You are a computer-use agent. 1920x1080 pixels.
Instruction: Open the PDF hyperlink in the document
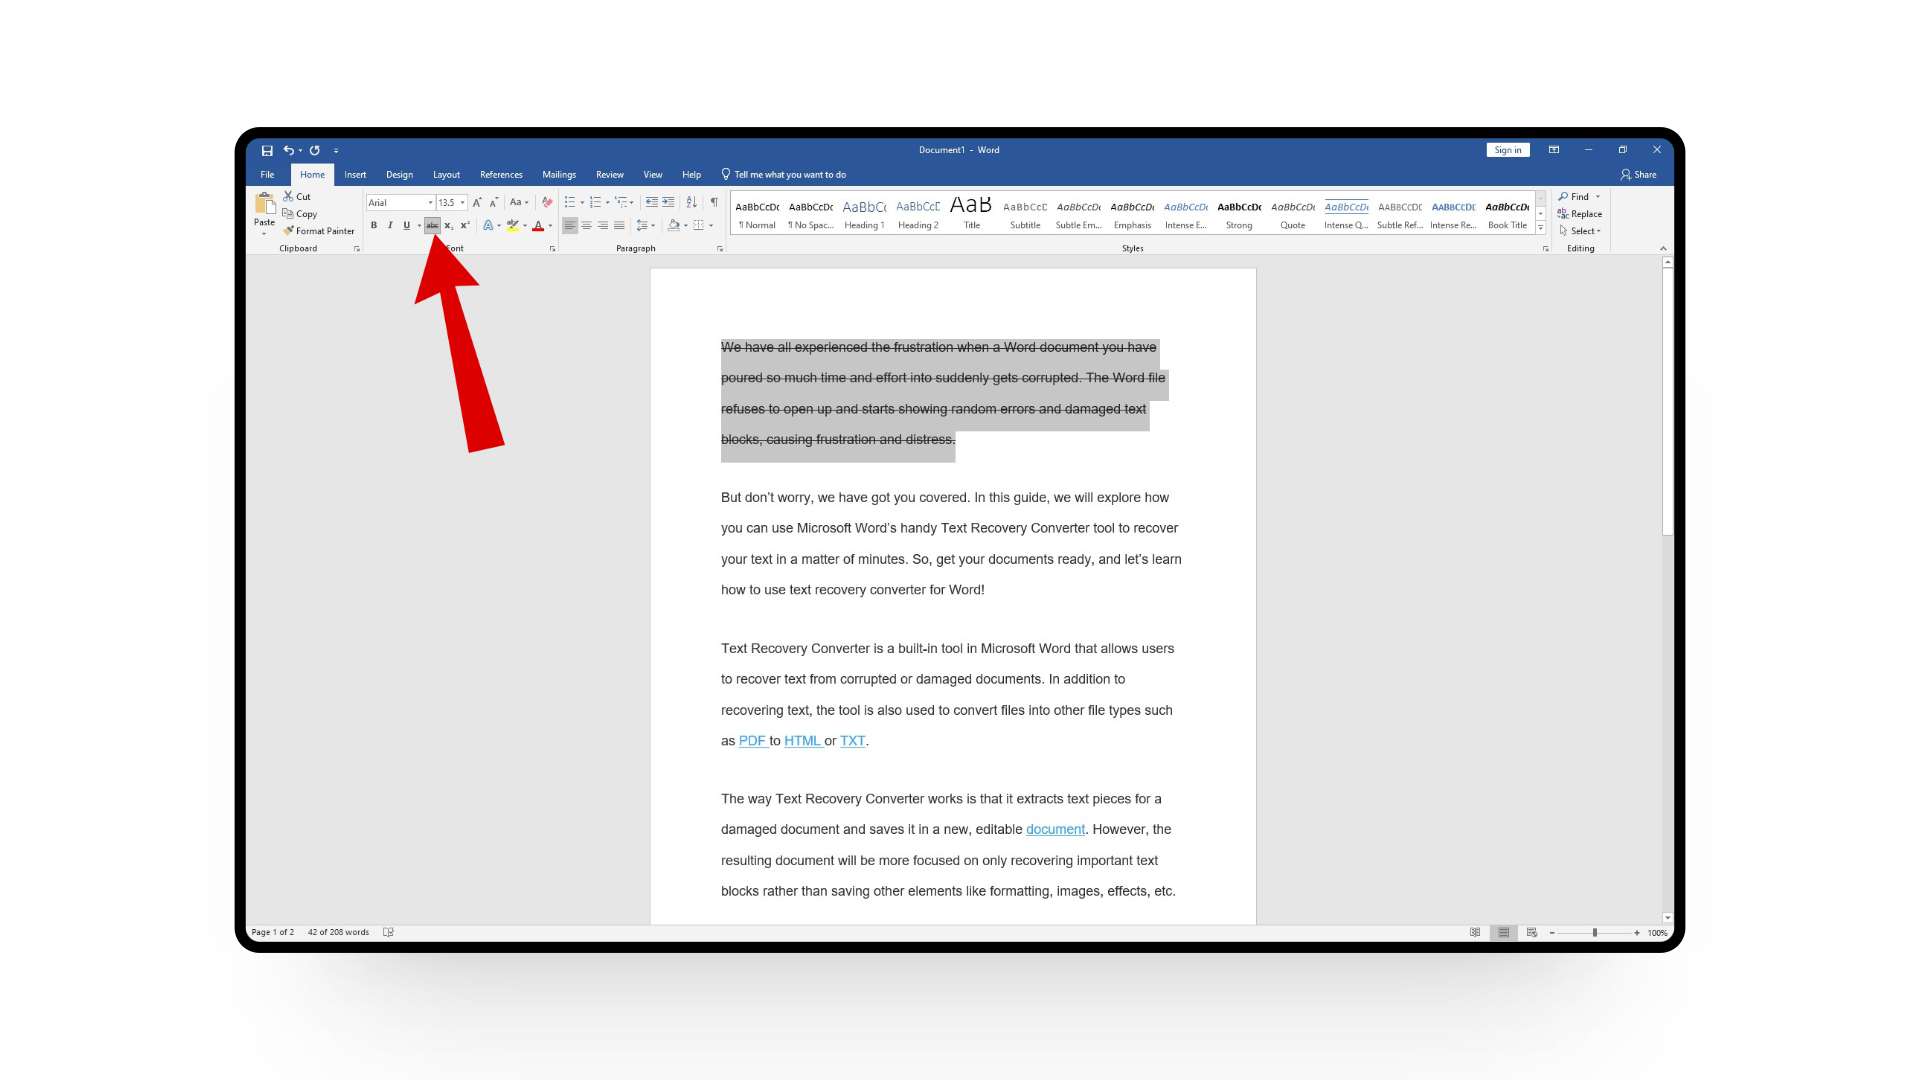pos(751,741)
